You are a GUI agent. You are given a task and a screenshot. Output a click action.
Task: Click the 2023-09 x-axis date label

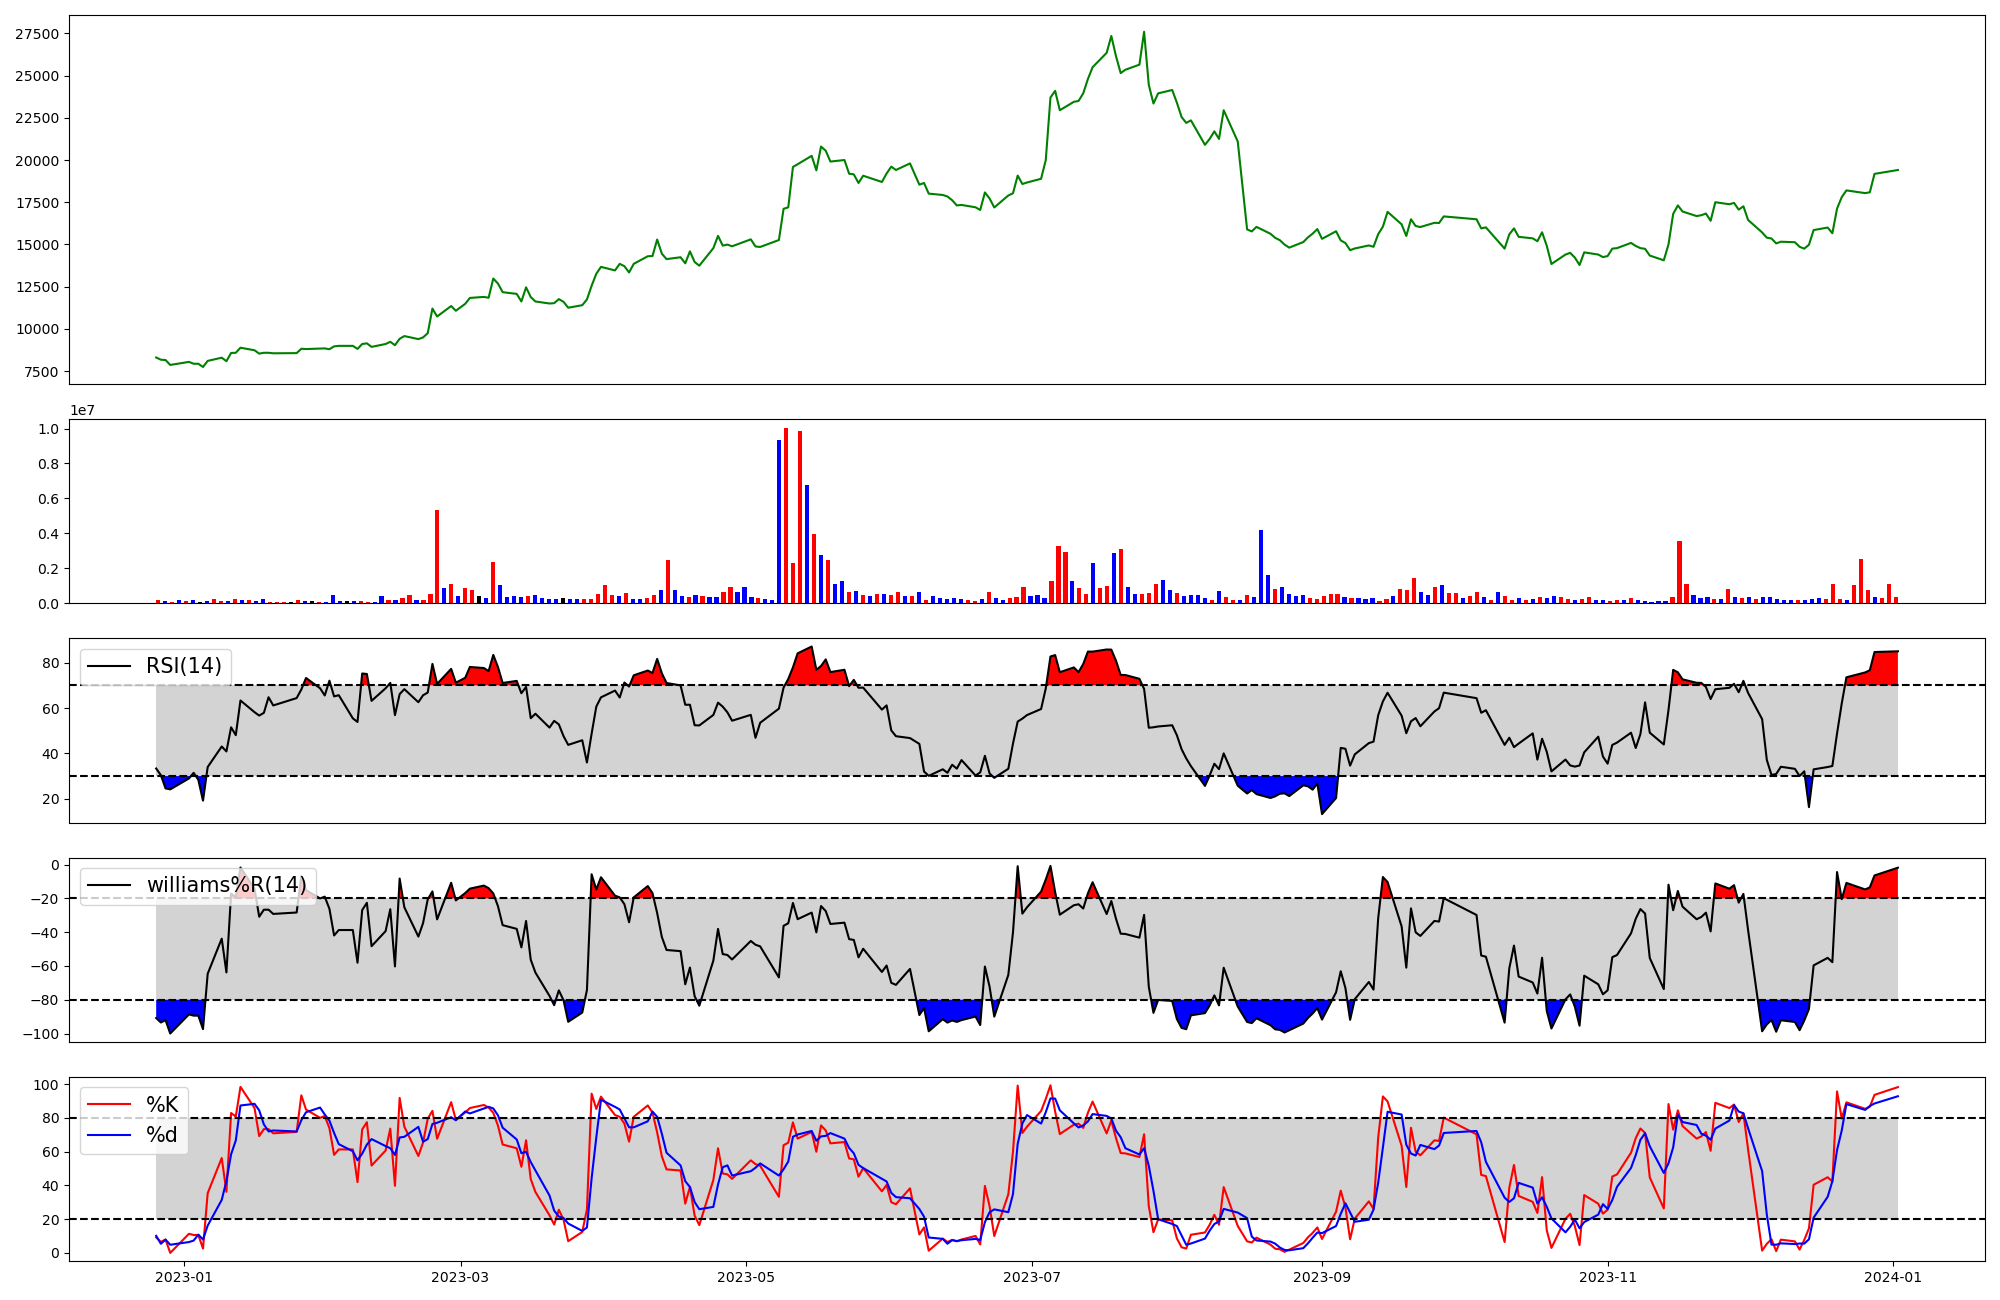click(x=1322, y=1277)
